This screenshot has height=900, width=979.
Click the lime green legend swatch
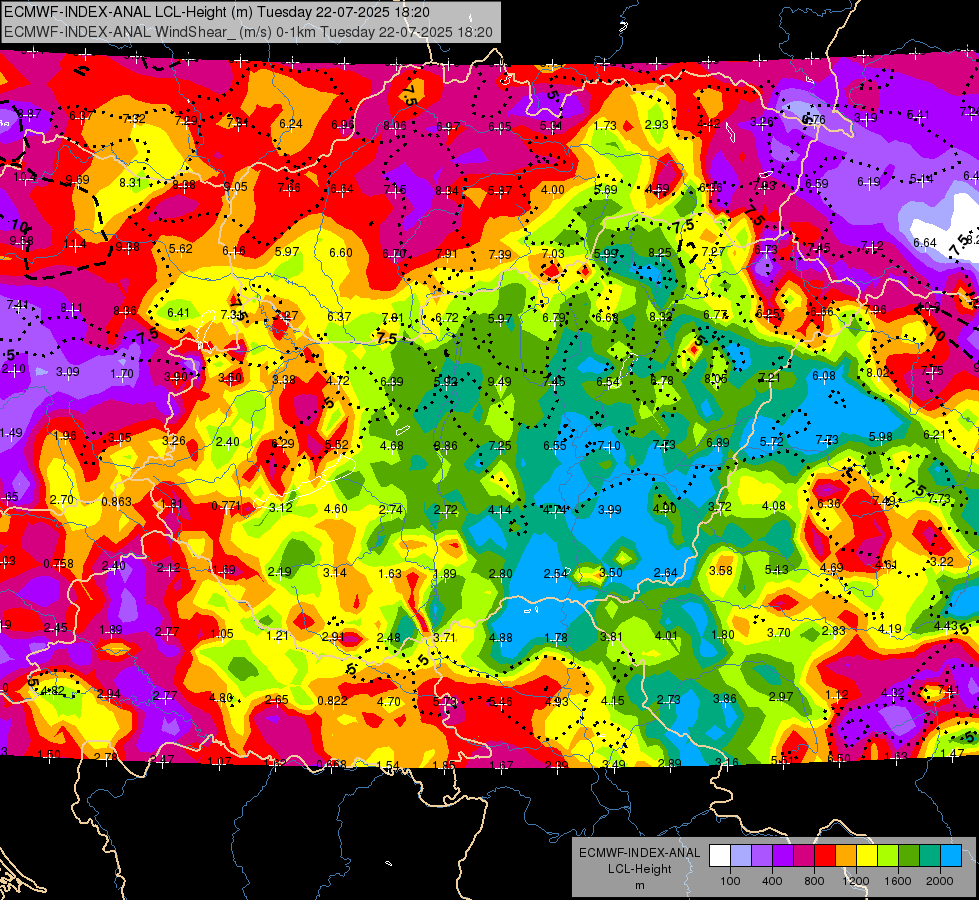[x=888, y=855]
